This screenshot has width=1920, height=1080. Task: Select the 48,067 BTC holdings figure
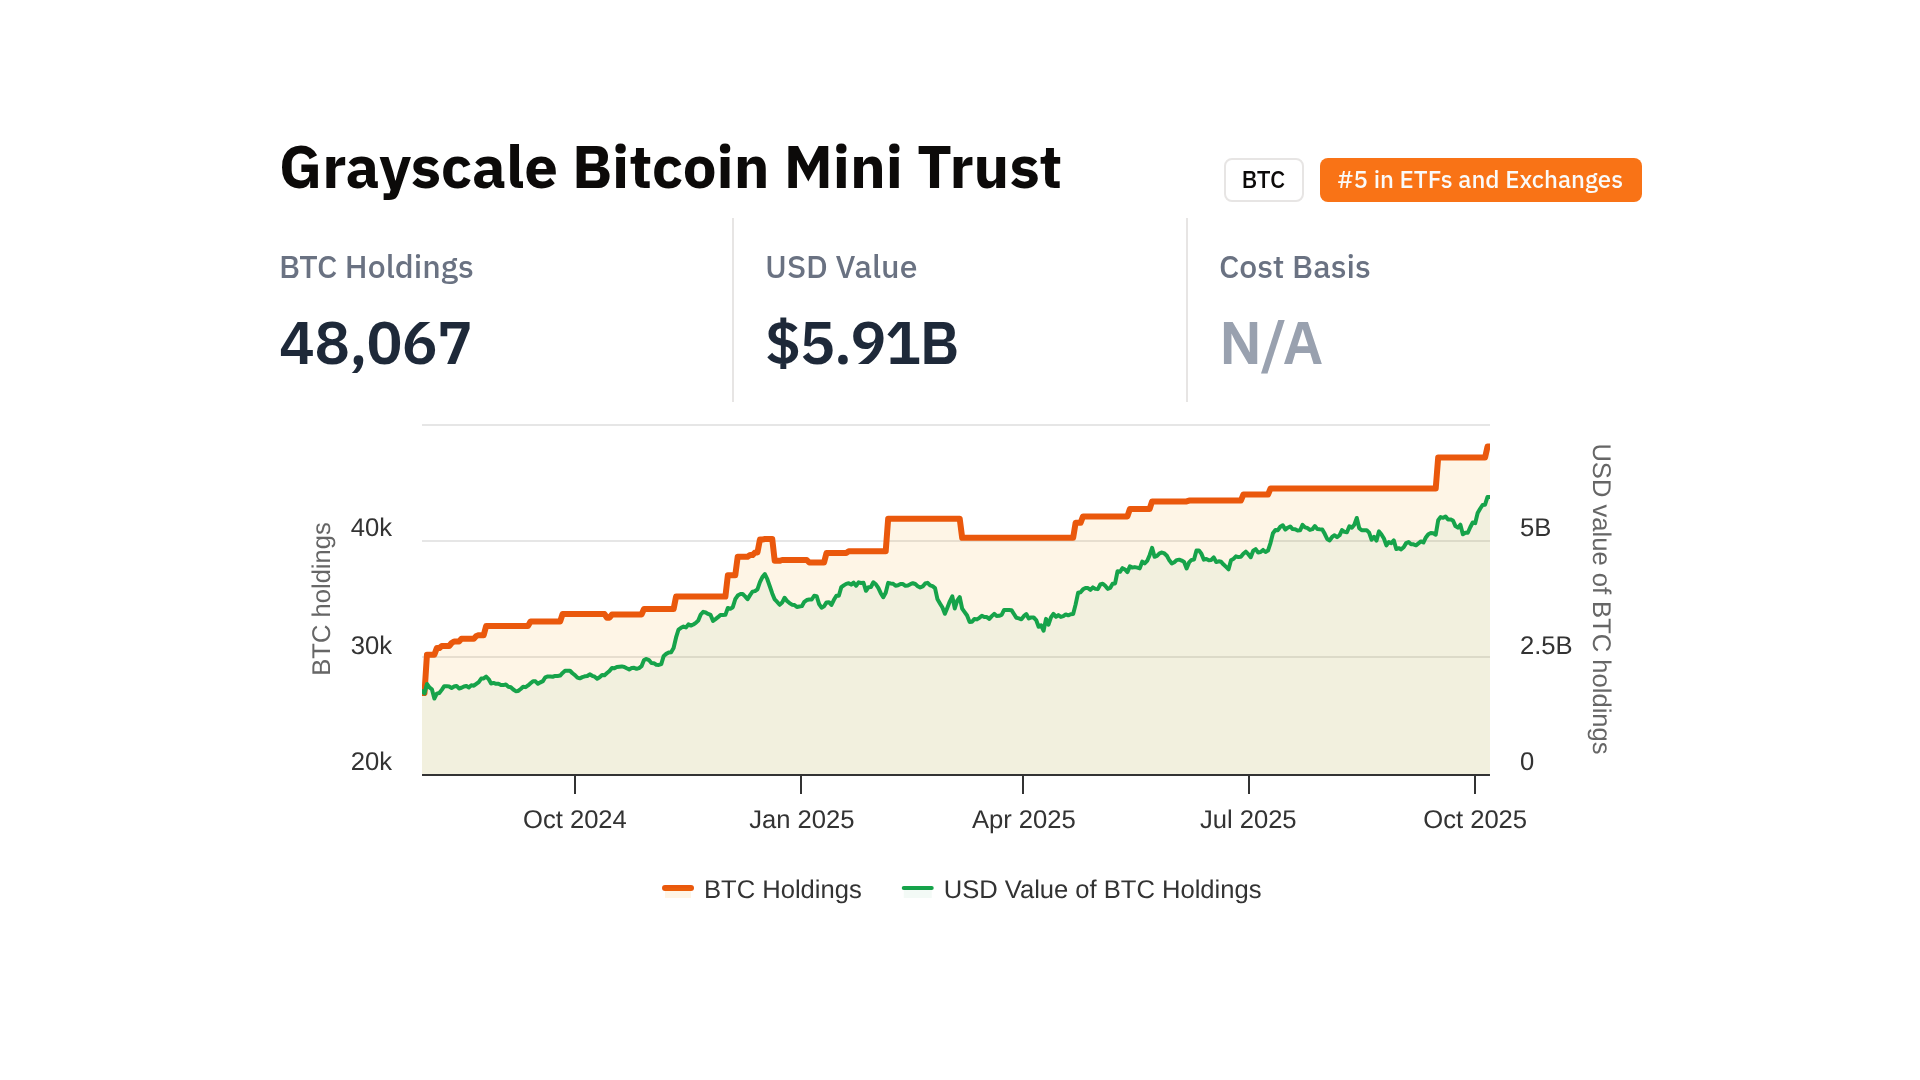(x=375, y=343)
